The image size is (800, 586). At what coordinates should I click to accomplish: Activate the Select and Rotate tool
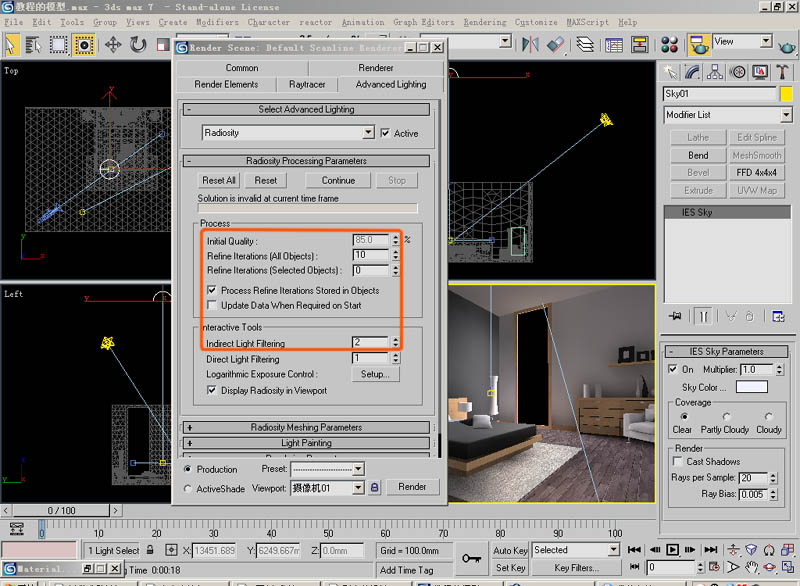click(x=138, y=45)
